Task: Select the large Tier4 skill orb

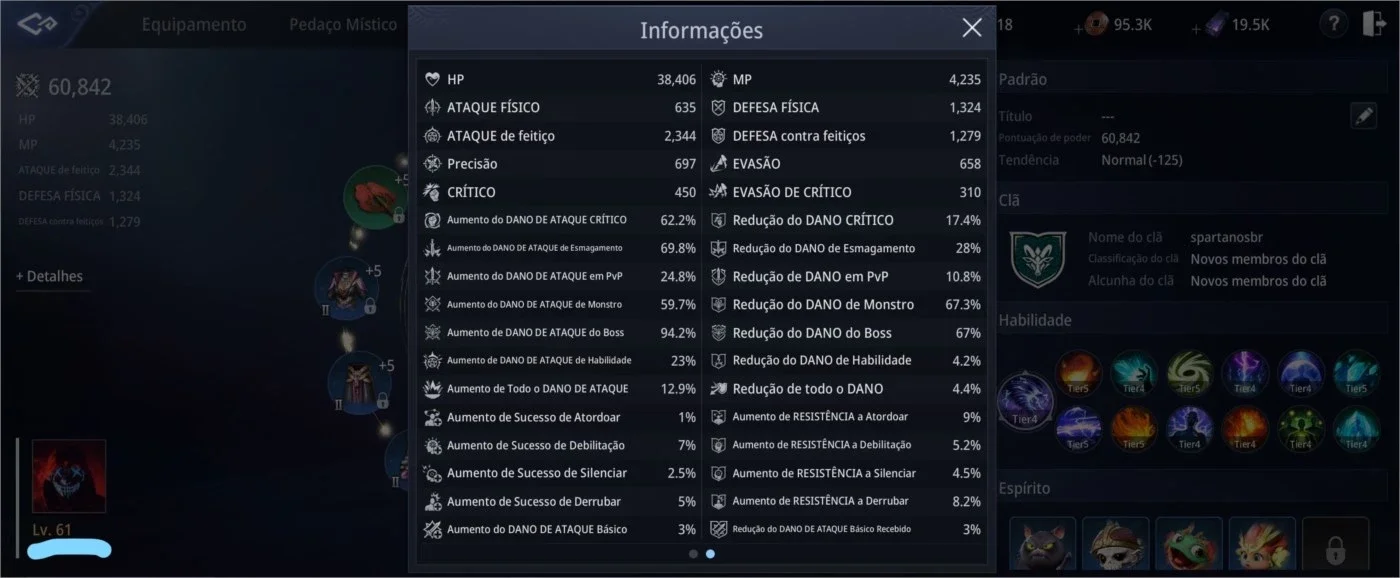Action: [1024, 402]
